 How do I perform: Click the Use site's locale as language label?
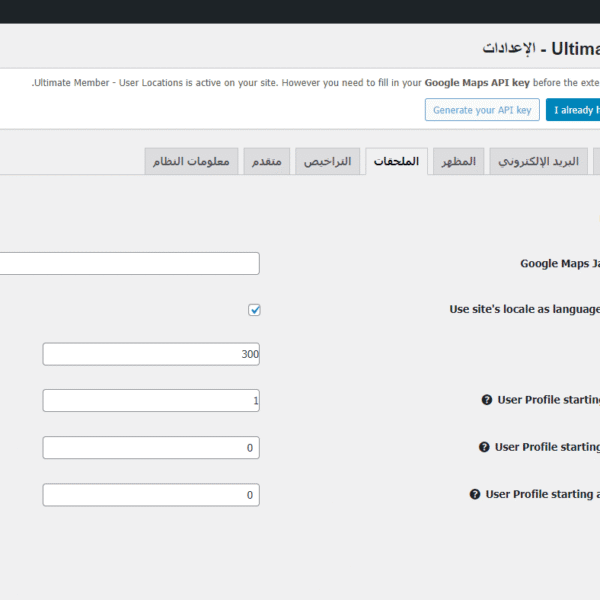click(x=525, y=309)
